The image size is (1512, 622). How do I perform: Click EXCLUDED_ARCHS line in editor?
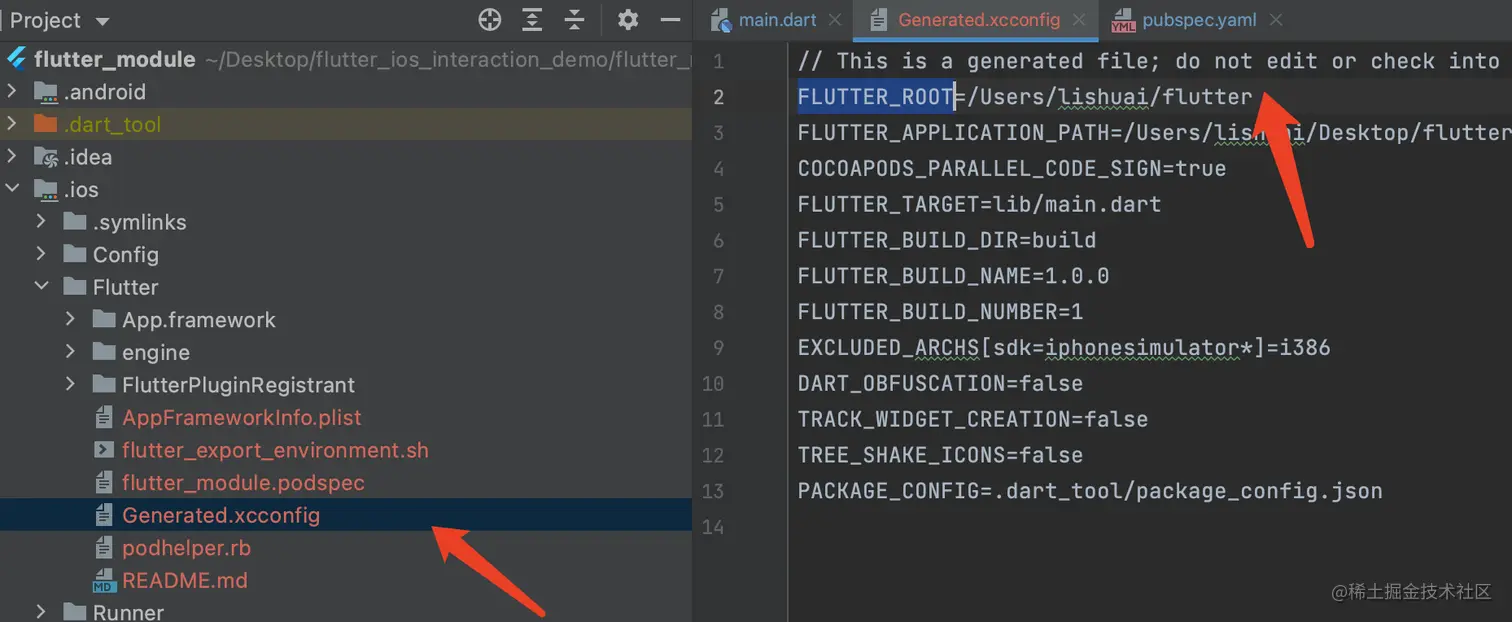point(1064,347)
